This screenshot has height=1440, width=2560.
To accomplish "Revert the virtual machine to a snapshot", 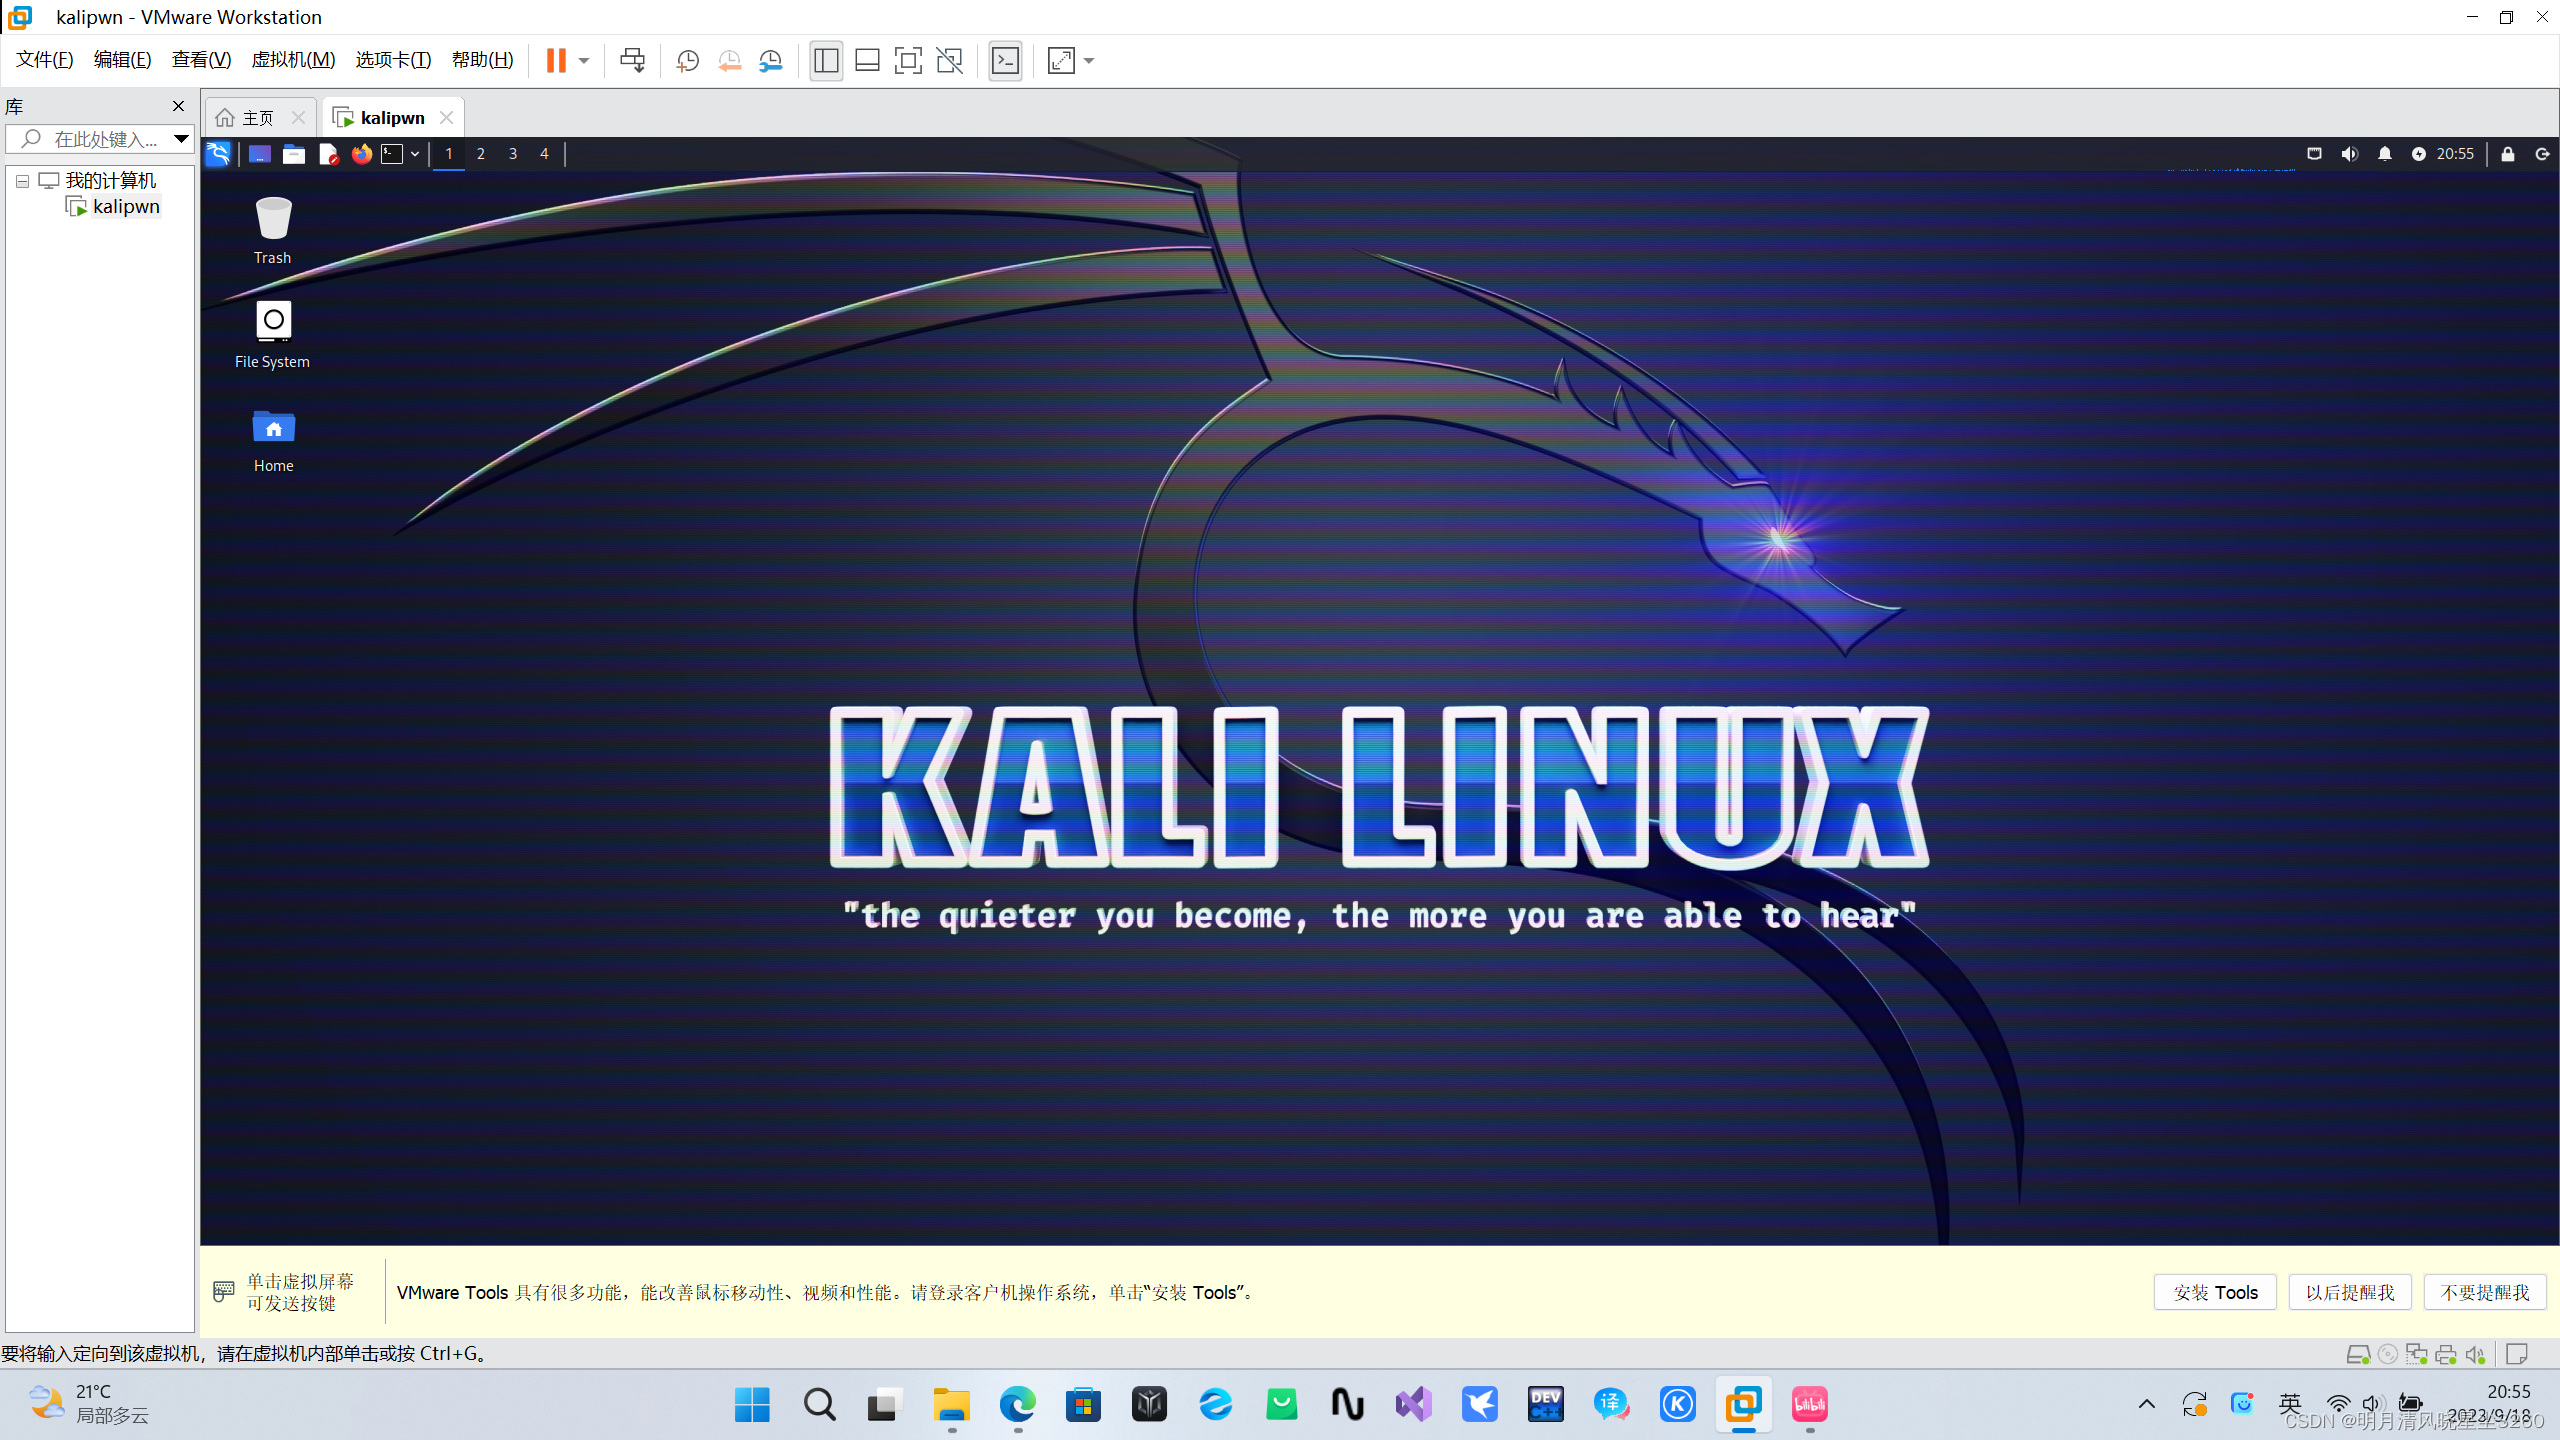I will (729, 61).
